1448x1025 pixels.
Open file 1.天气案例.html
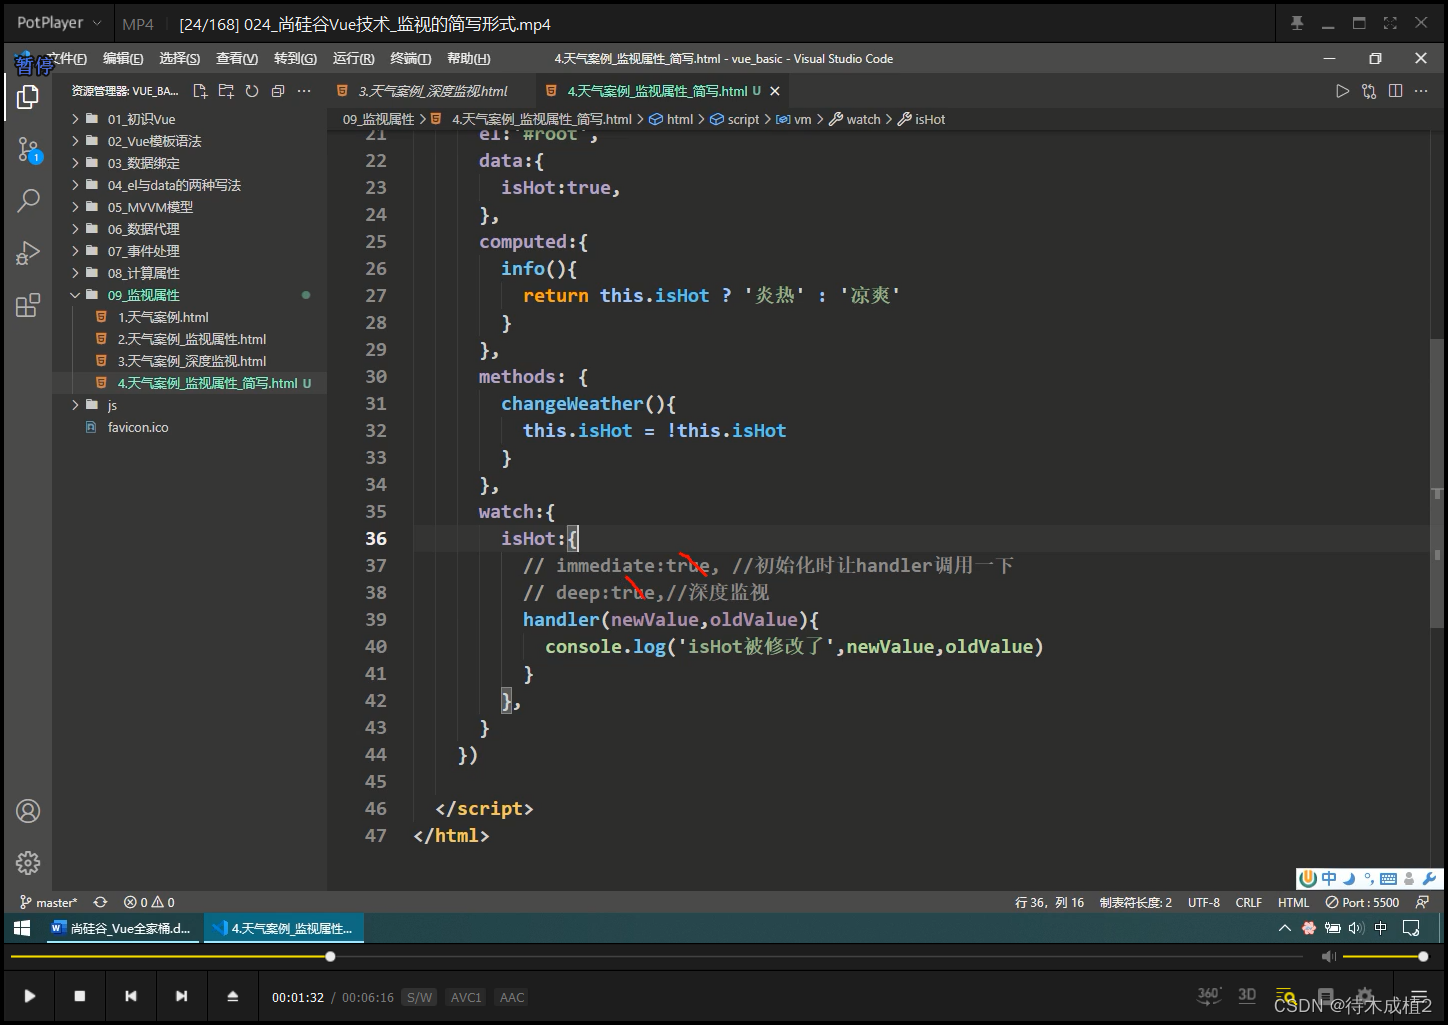pyautogui.click(x=163, y=317)
